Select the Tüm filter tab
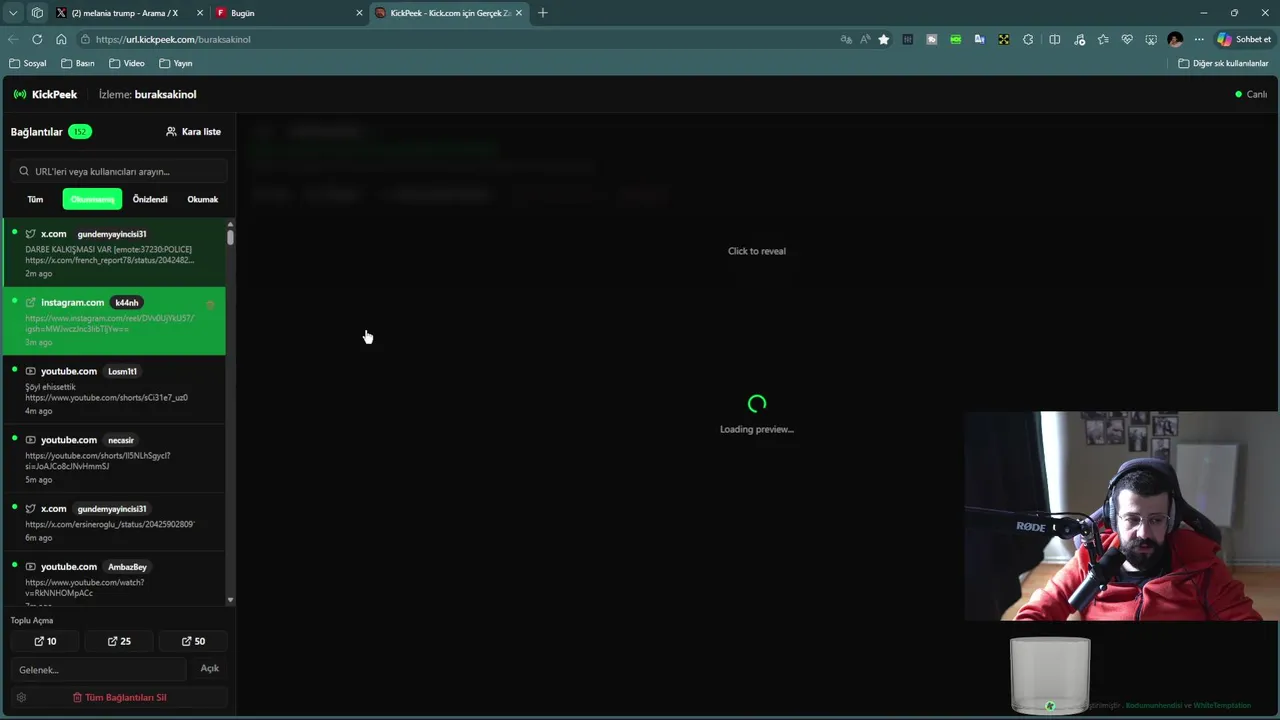The width and height of the screenshot is (1280, 720). click(x=35, y=199)
